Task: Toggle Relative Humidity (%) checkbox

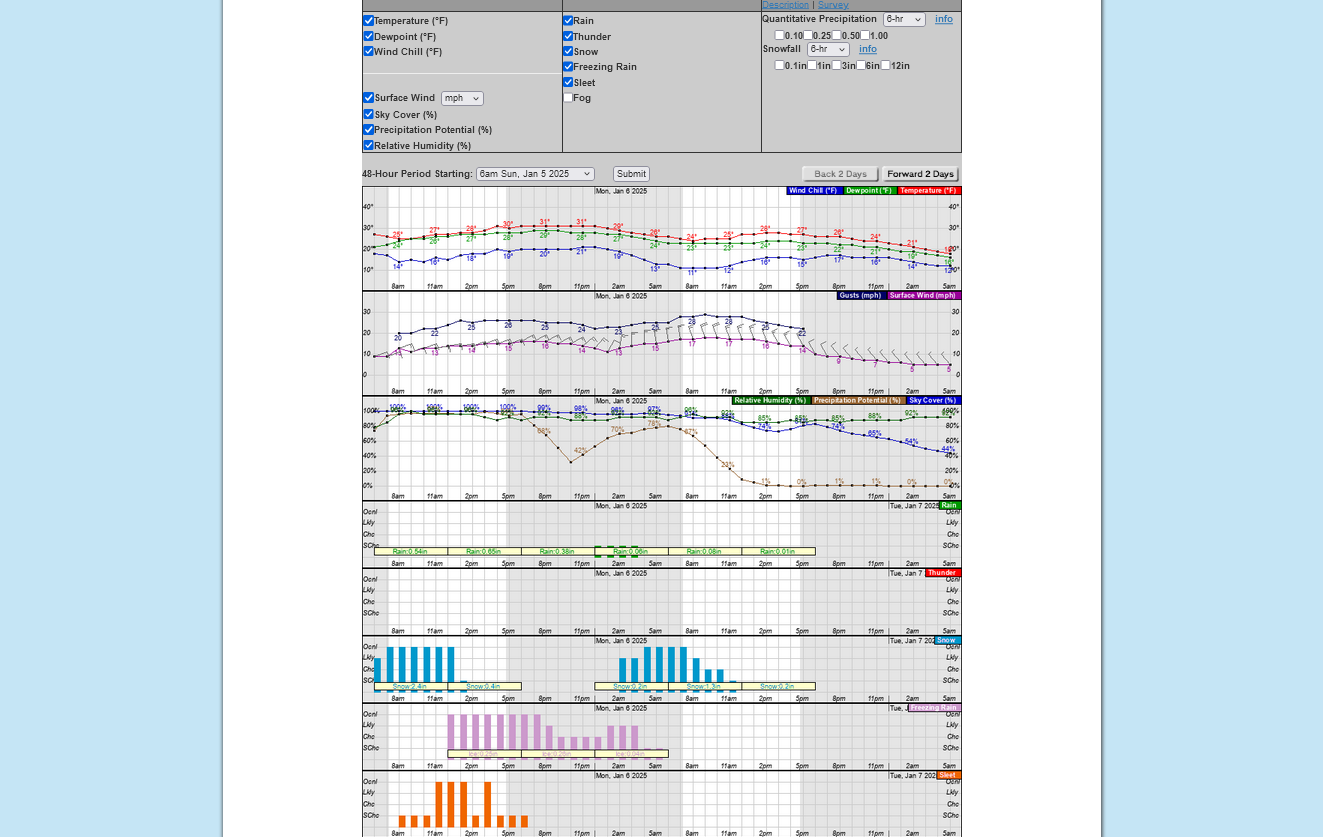Action: pos(369,145)
